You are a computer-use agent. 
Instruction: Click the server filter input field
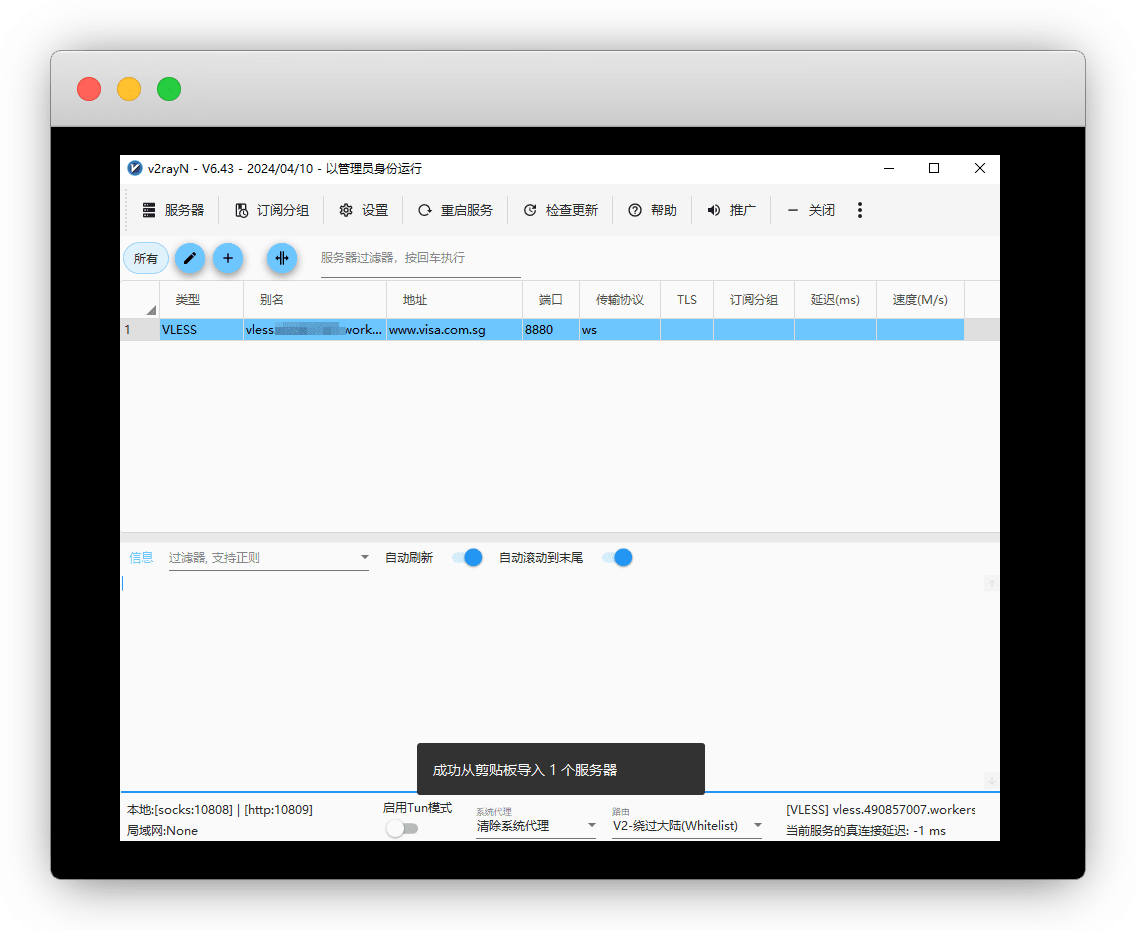click(420, 258)
